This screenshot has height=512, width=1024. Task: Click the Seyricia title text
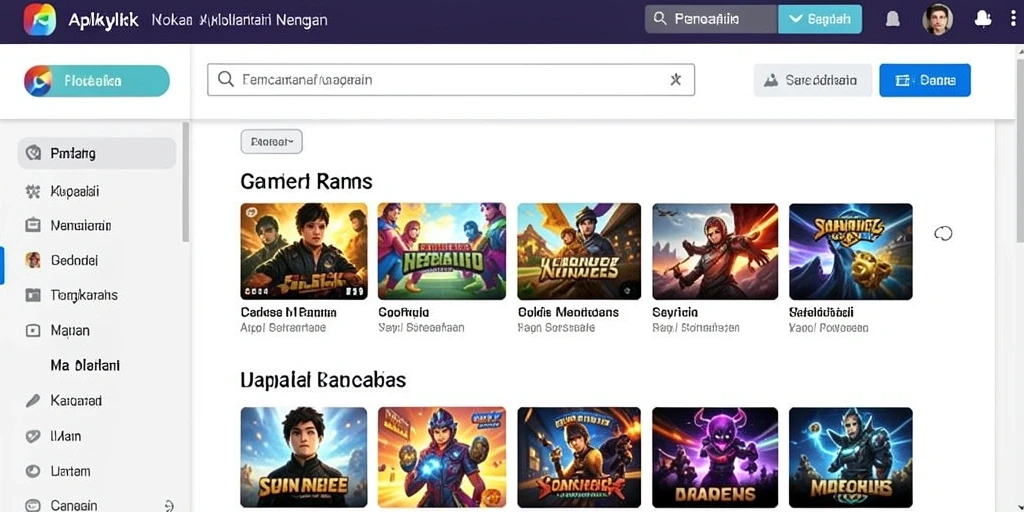pos(675,313)
